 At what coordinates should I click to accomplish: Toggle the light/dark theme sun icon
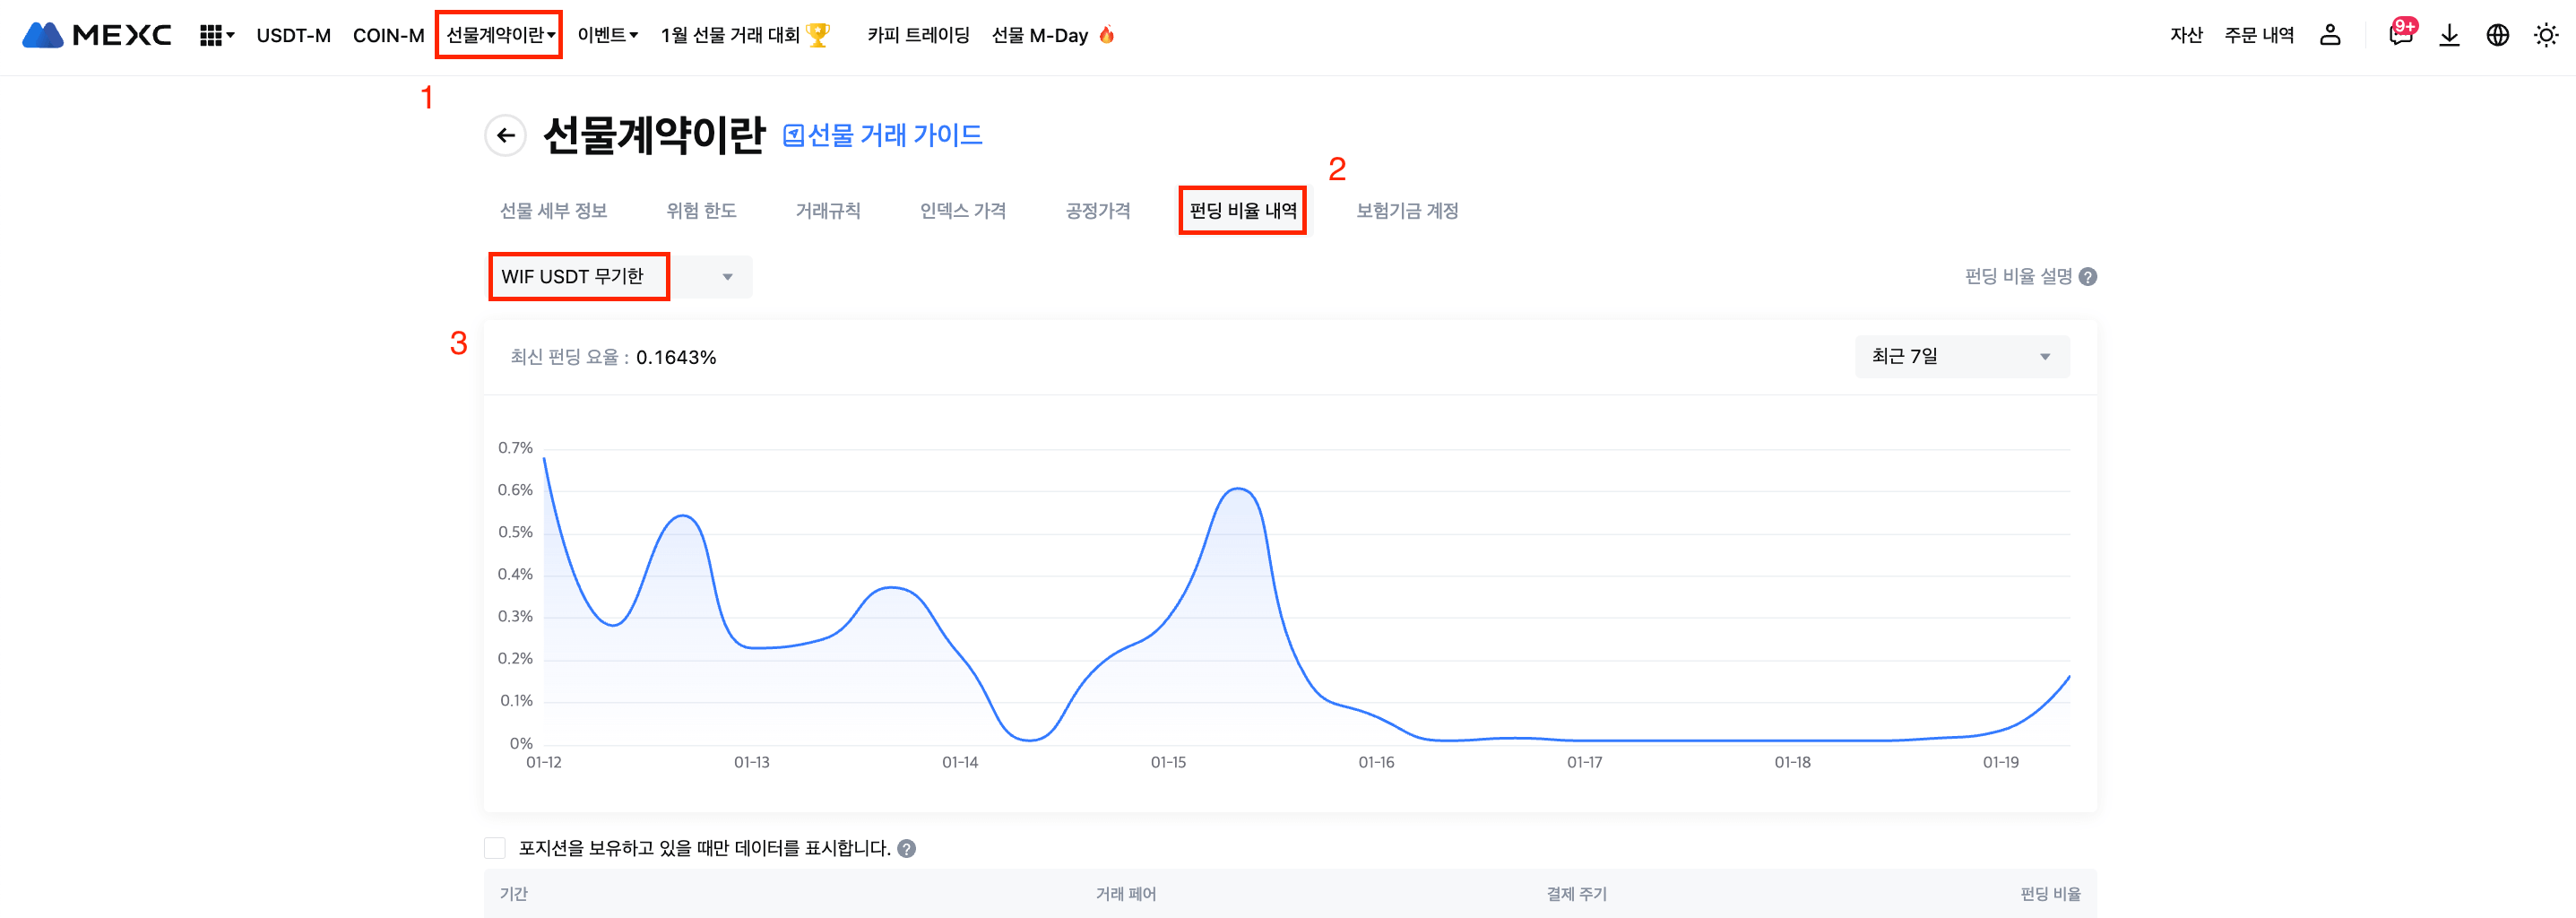click(x=2545, y=35)
